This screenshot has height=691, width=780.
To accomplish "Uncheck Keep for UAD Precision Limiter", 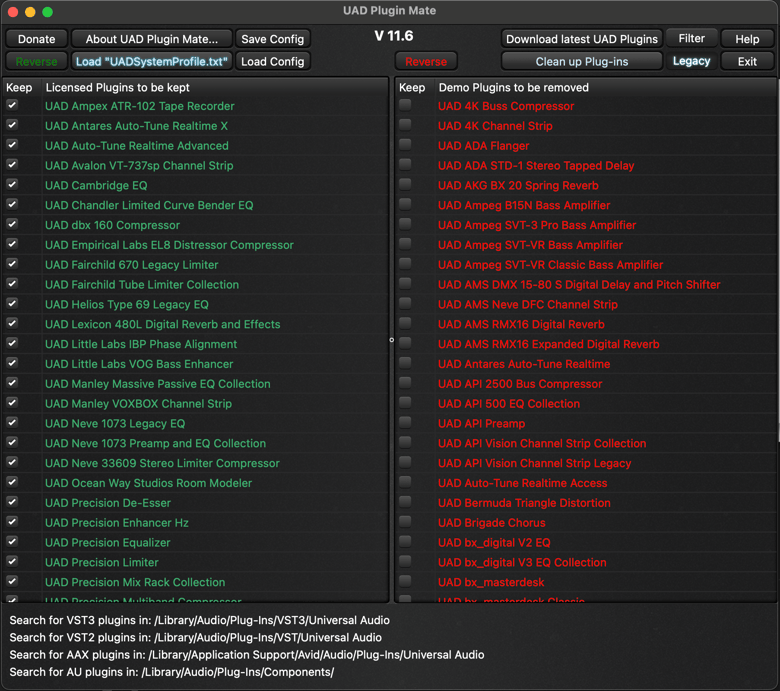I will 12,562.
